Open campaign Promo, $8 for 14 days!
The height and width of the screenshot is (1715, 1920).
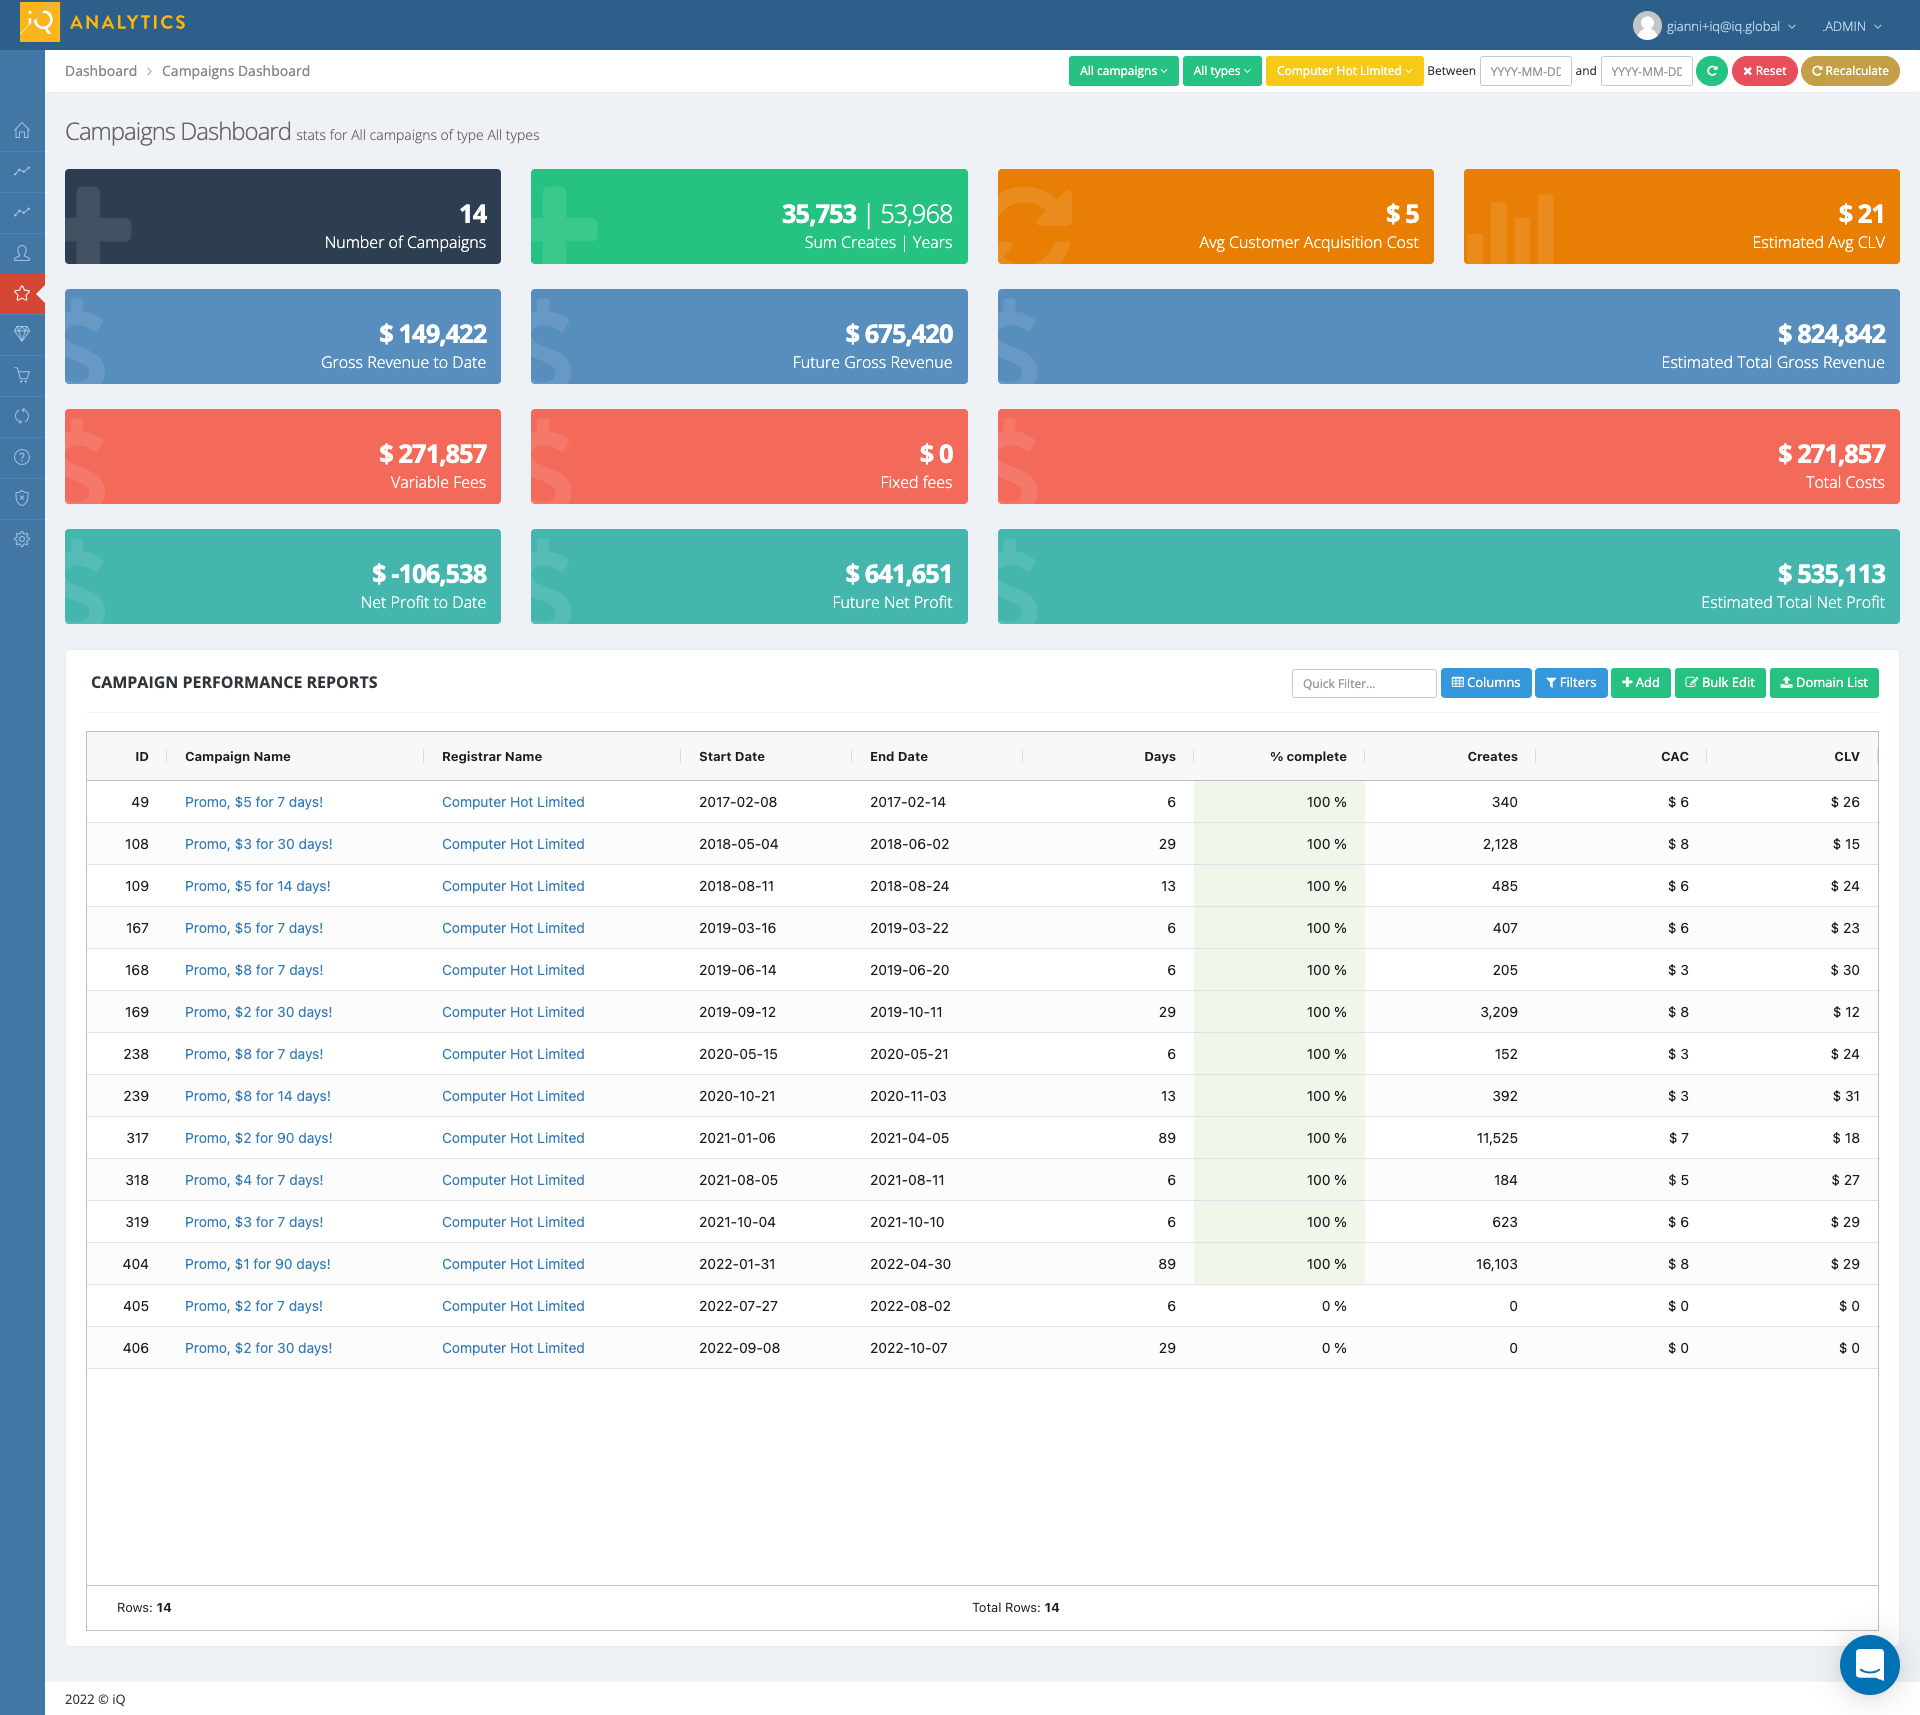[258, 1096]
